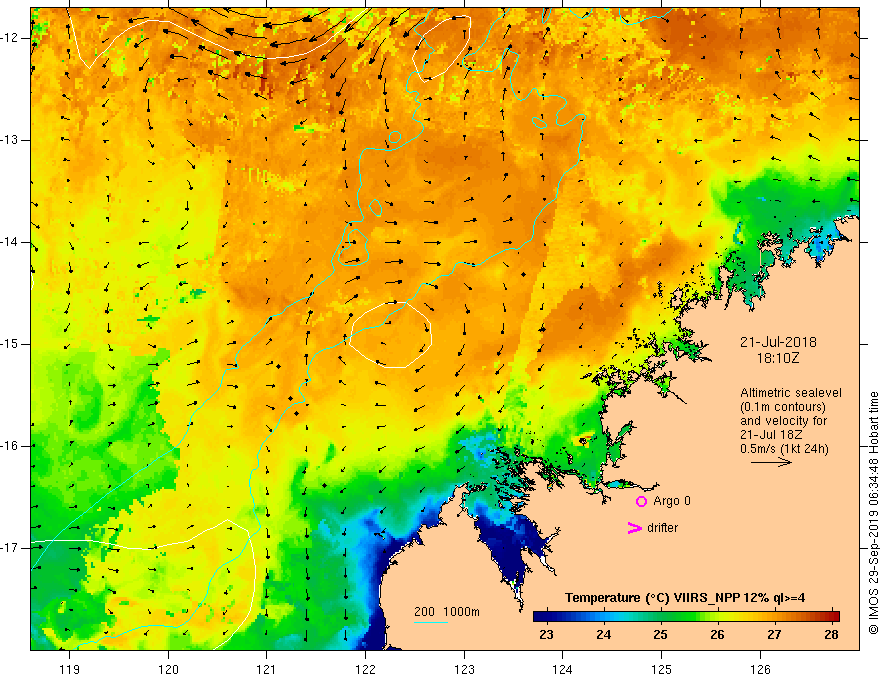
Task: Click the '200 1000m' depth contour label
Action: click(447, 612)
